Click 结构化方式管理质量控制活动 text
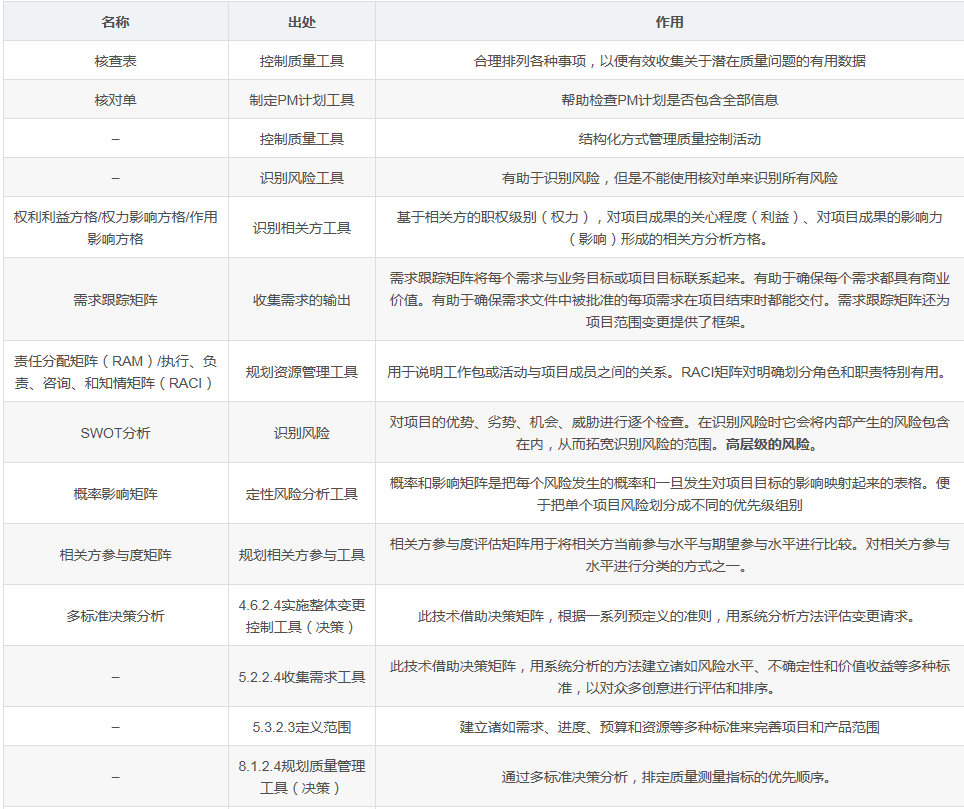This screenshot has height=809, width=964. click(670, 139)
